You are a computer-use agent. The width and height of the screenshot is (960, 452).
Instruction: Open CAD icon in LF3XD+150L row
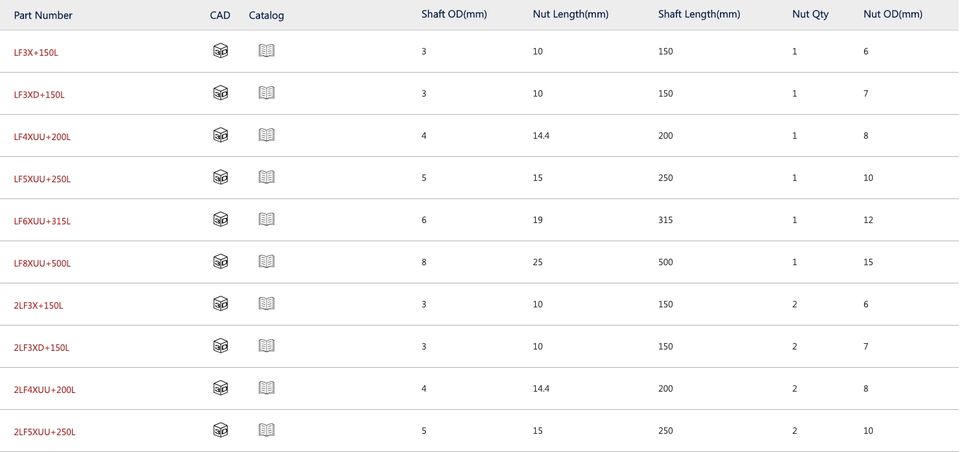pyautogui.click(x=220, y=93)
